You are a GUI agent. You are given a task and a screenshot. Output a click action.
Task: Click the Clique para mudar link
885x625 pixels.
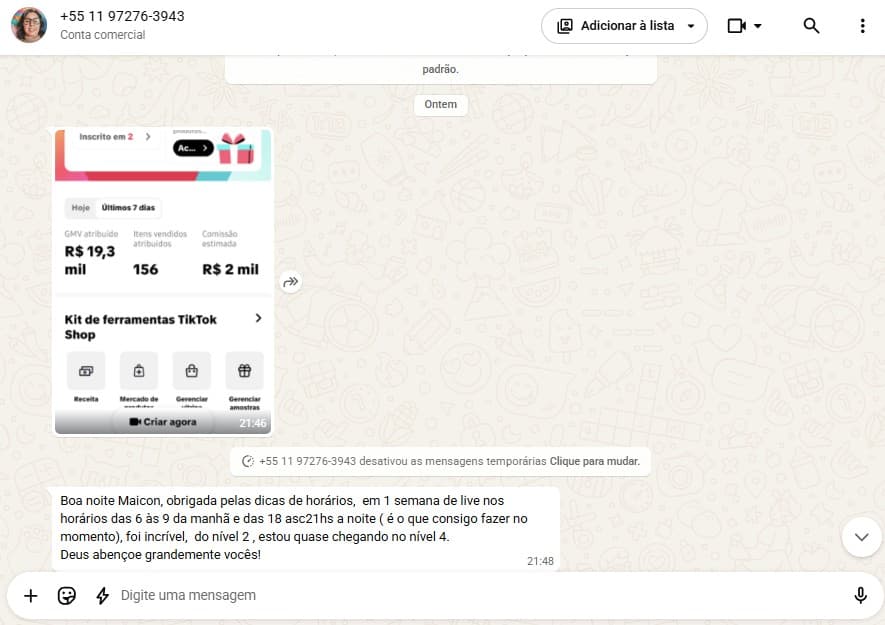point(595,461)
